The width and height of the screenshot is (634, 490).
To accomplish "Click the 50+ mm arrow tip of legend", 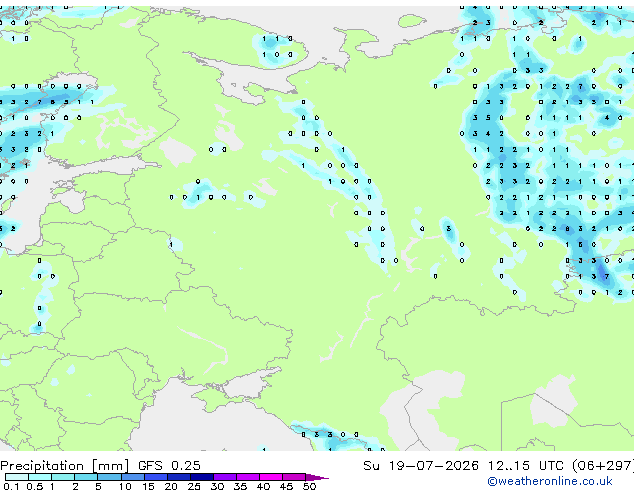I will click(317, 477).
